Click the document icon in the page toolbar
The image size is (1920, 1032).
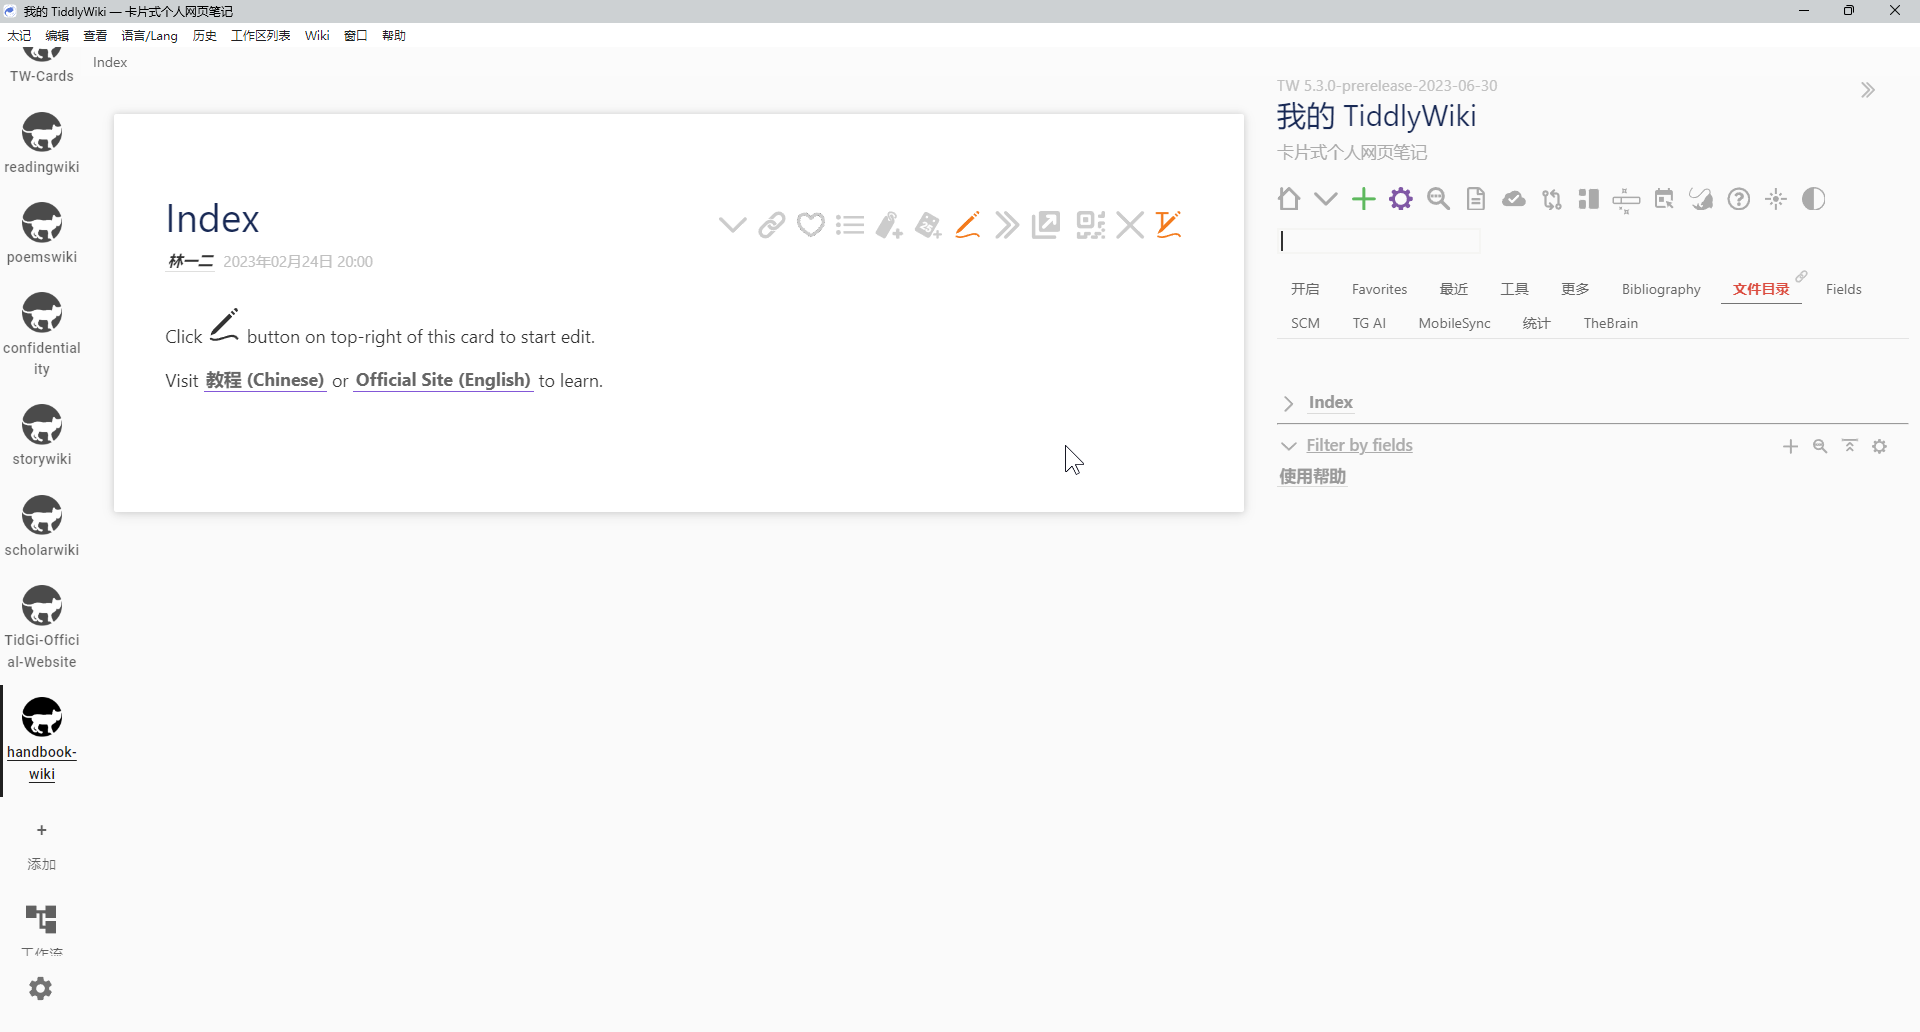click(x=1476, y=199)
